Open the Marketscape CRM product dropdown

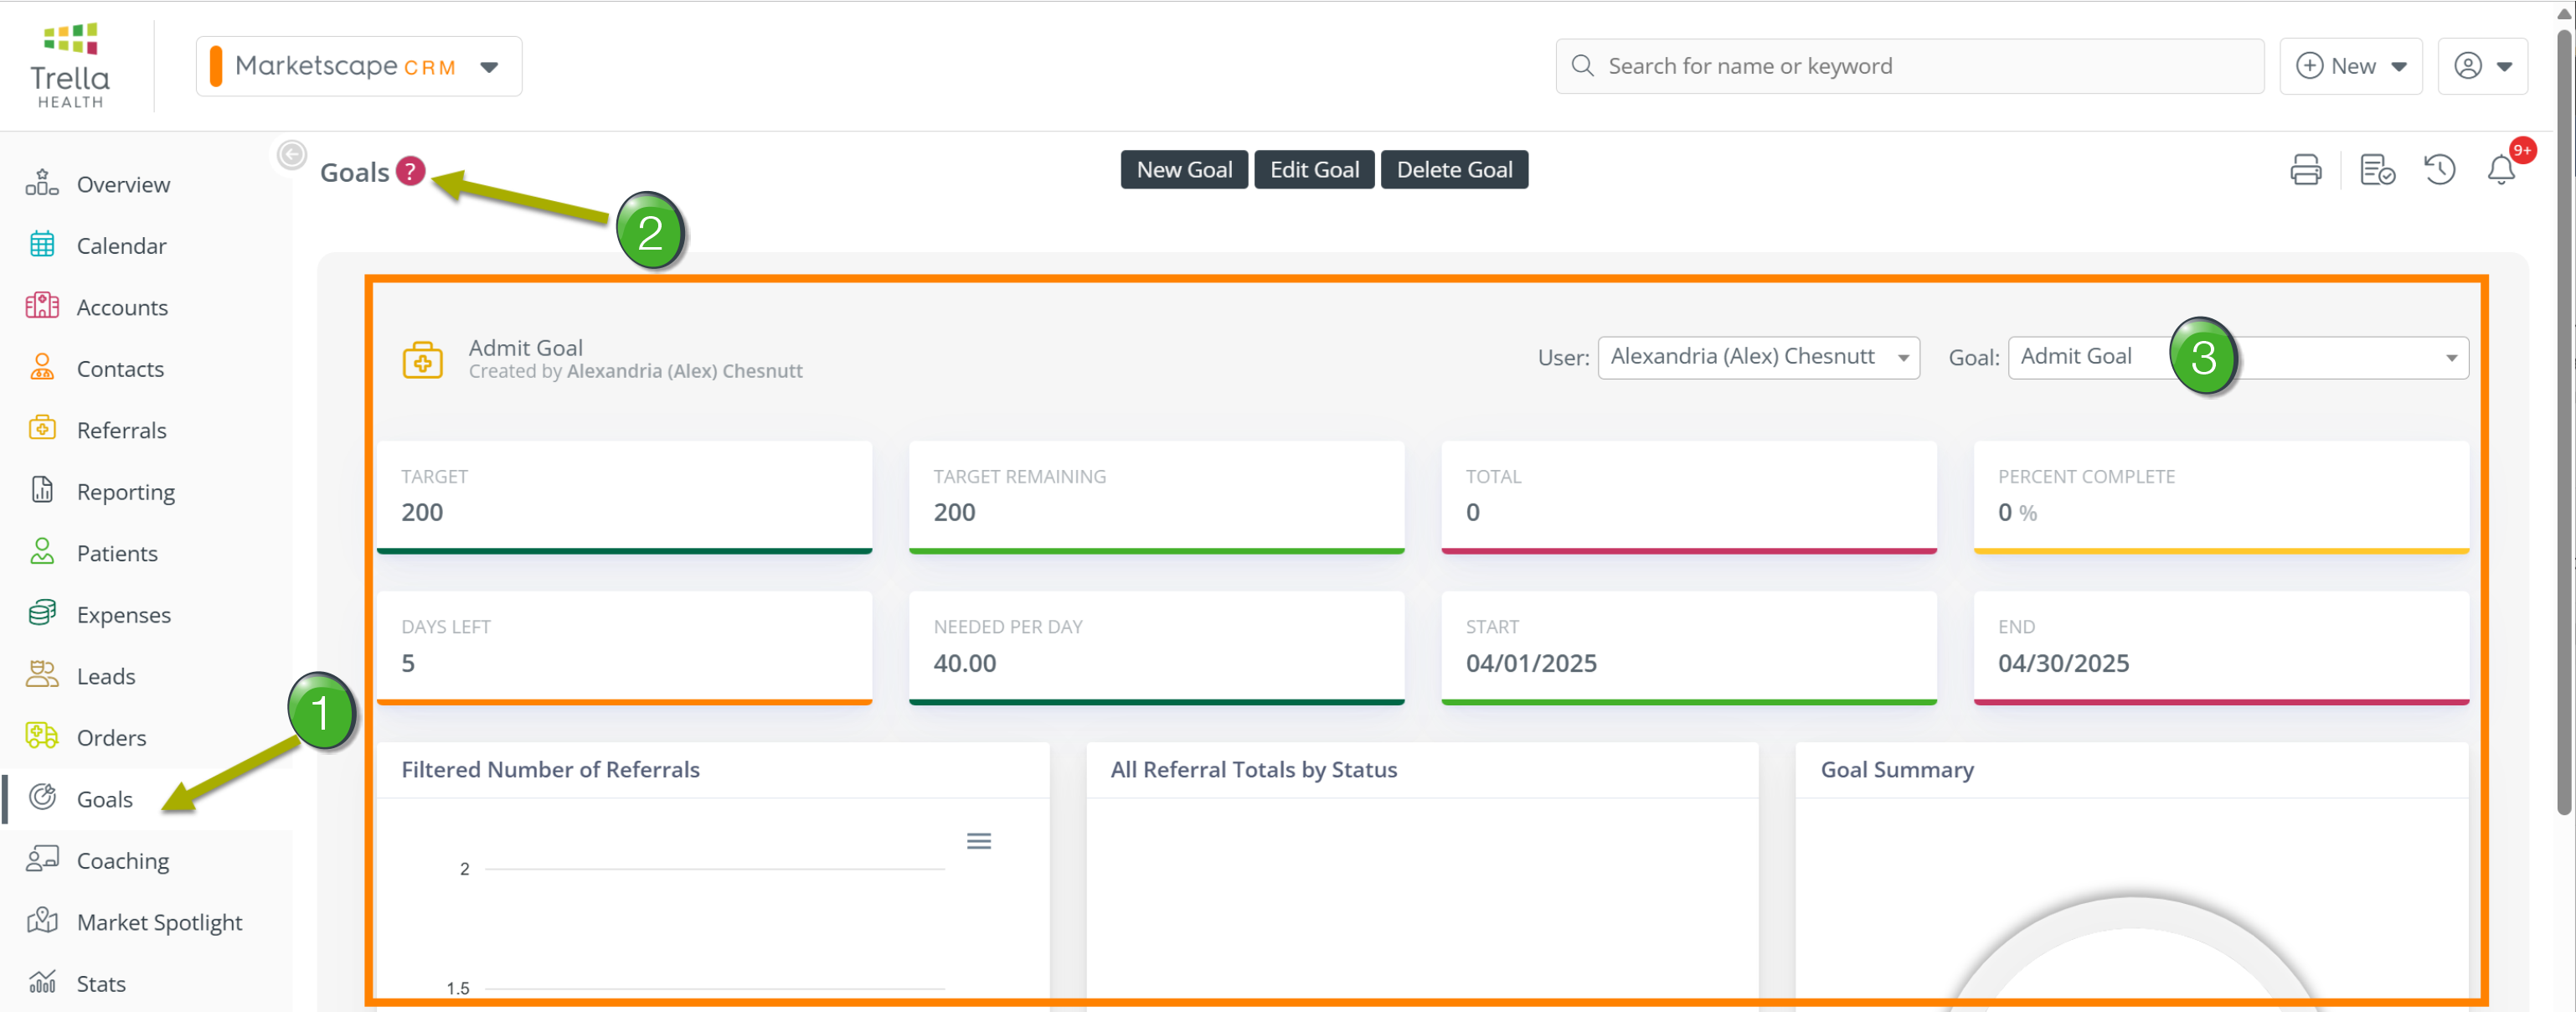tap(358, 67)
